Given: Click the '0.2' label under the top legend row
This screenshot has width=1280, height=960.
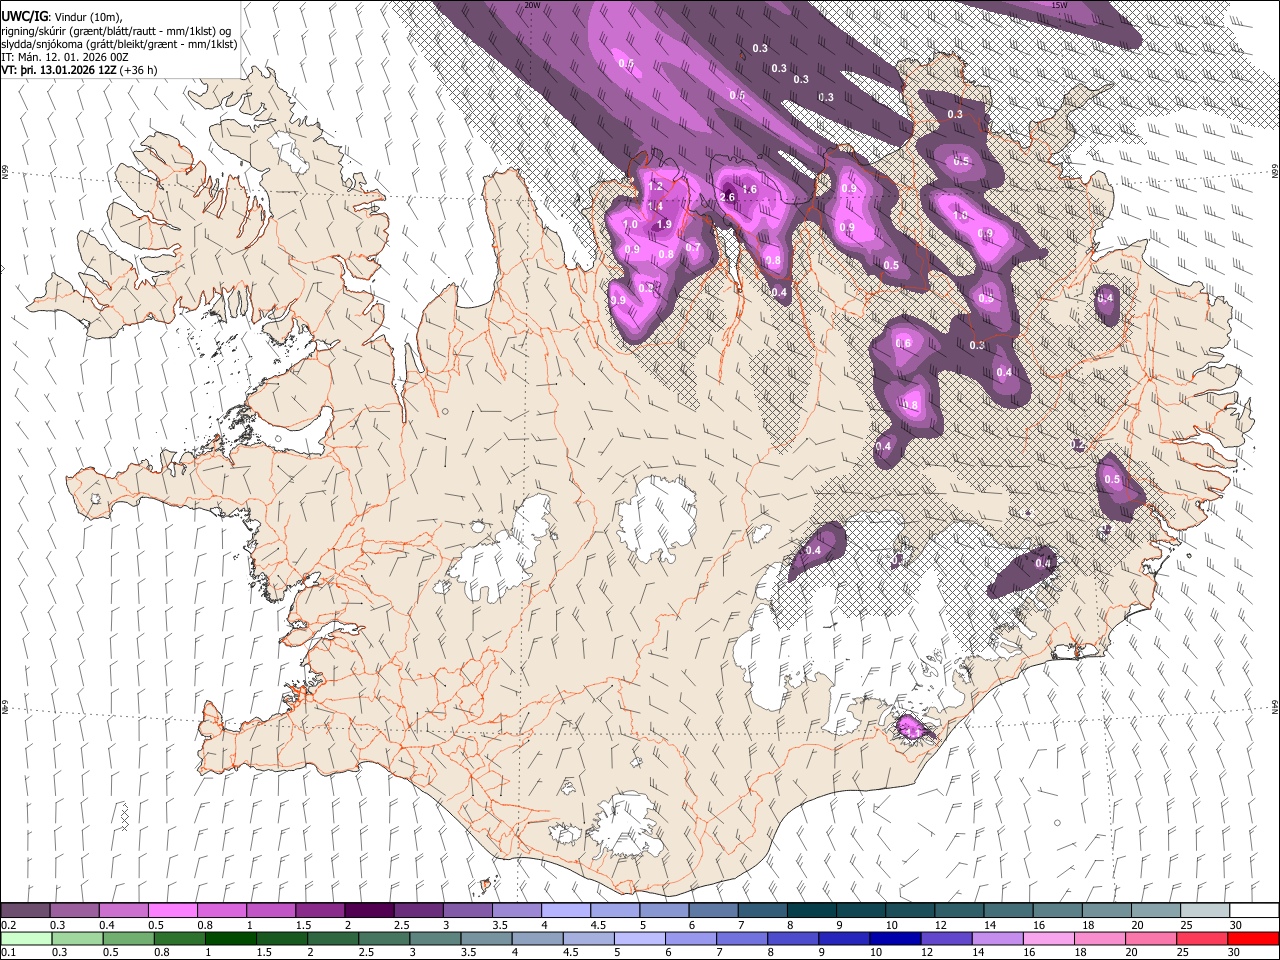Looking at the screenshot, I should coord(8,925).
